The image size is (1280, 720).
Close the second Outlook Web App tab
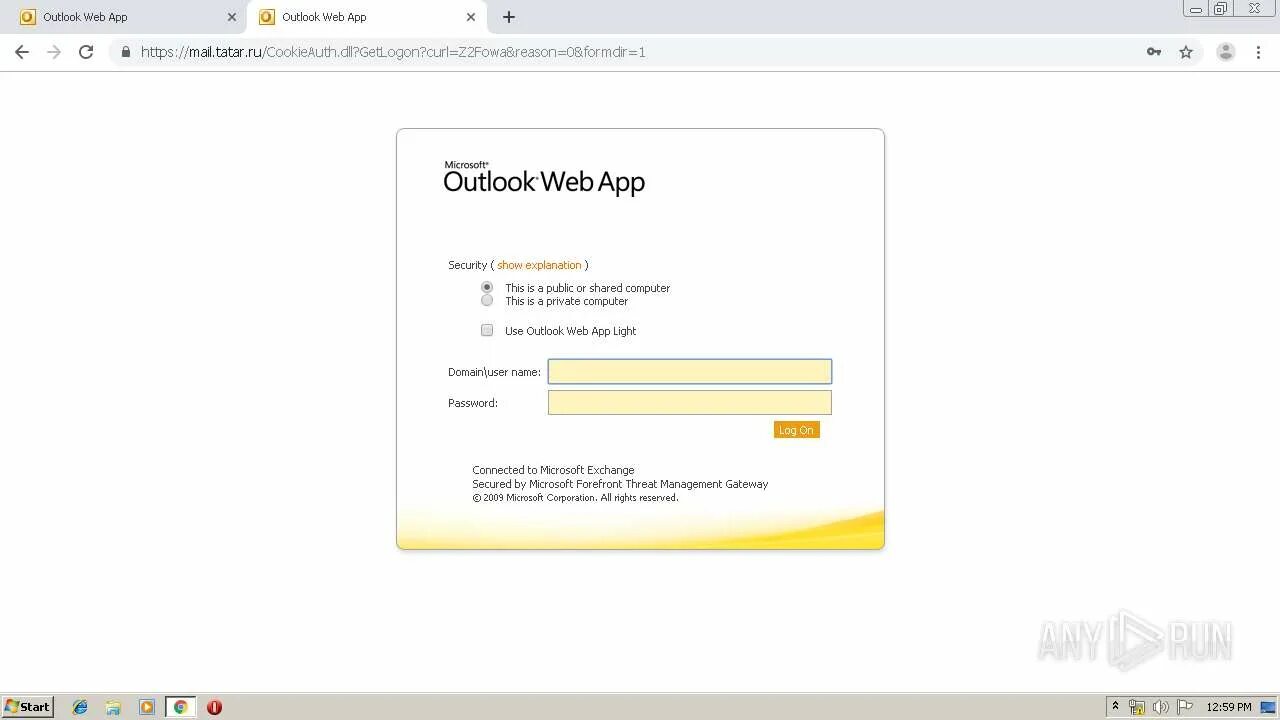[471, 17]
